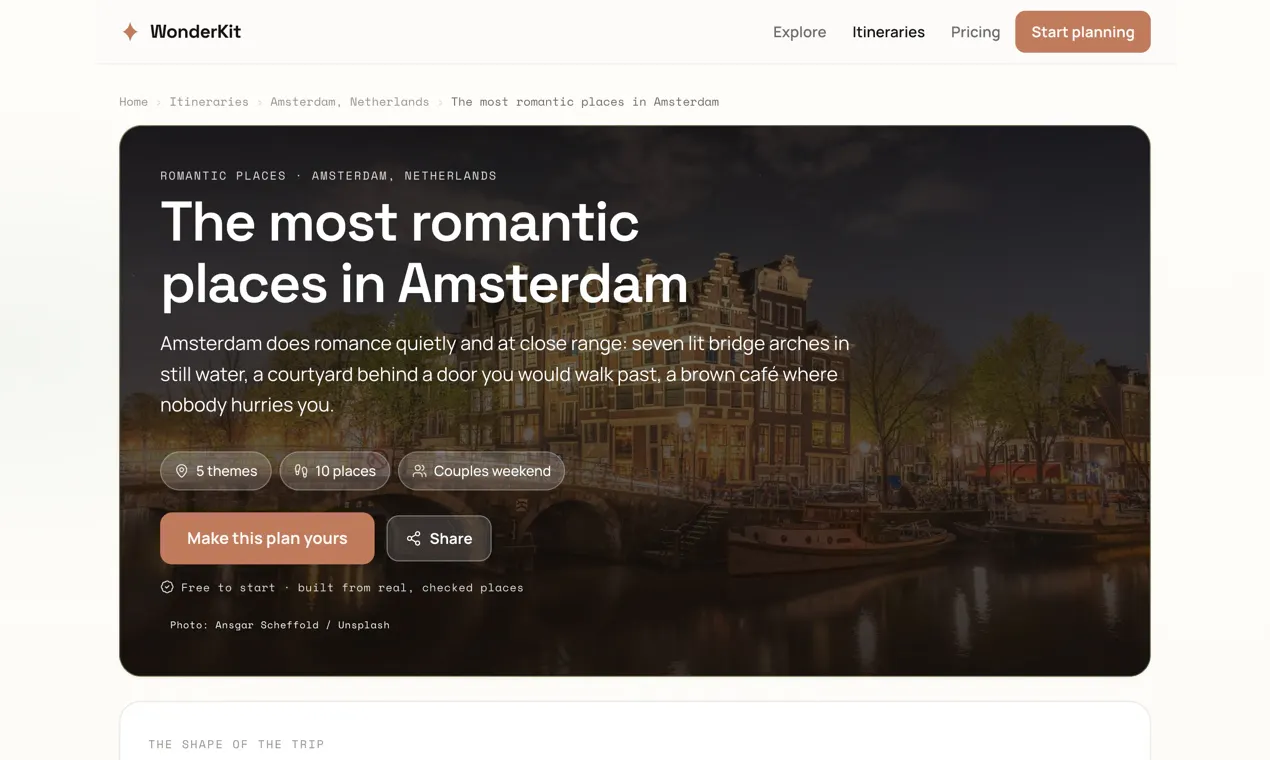Click the footsteps icon in 10 places chip
This screenshot has width=1270, height=760.
pos(301,471)
